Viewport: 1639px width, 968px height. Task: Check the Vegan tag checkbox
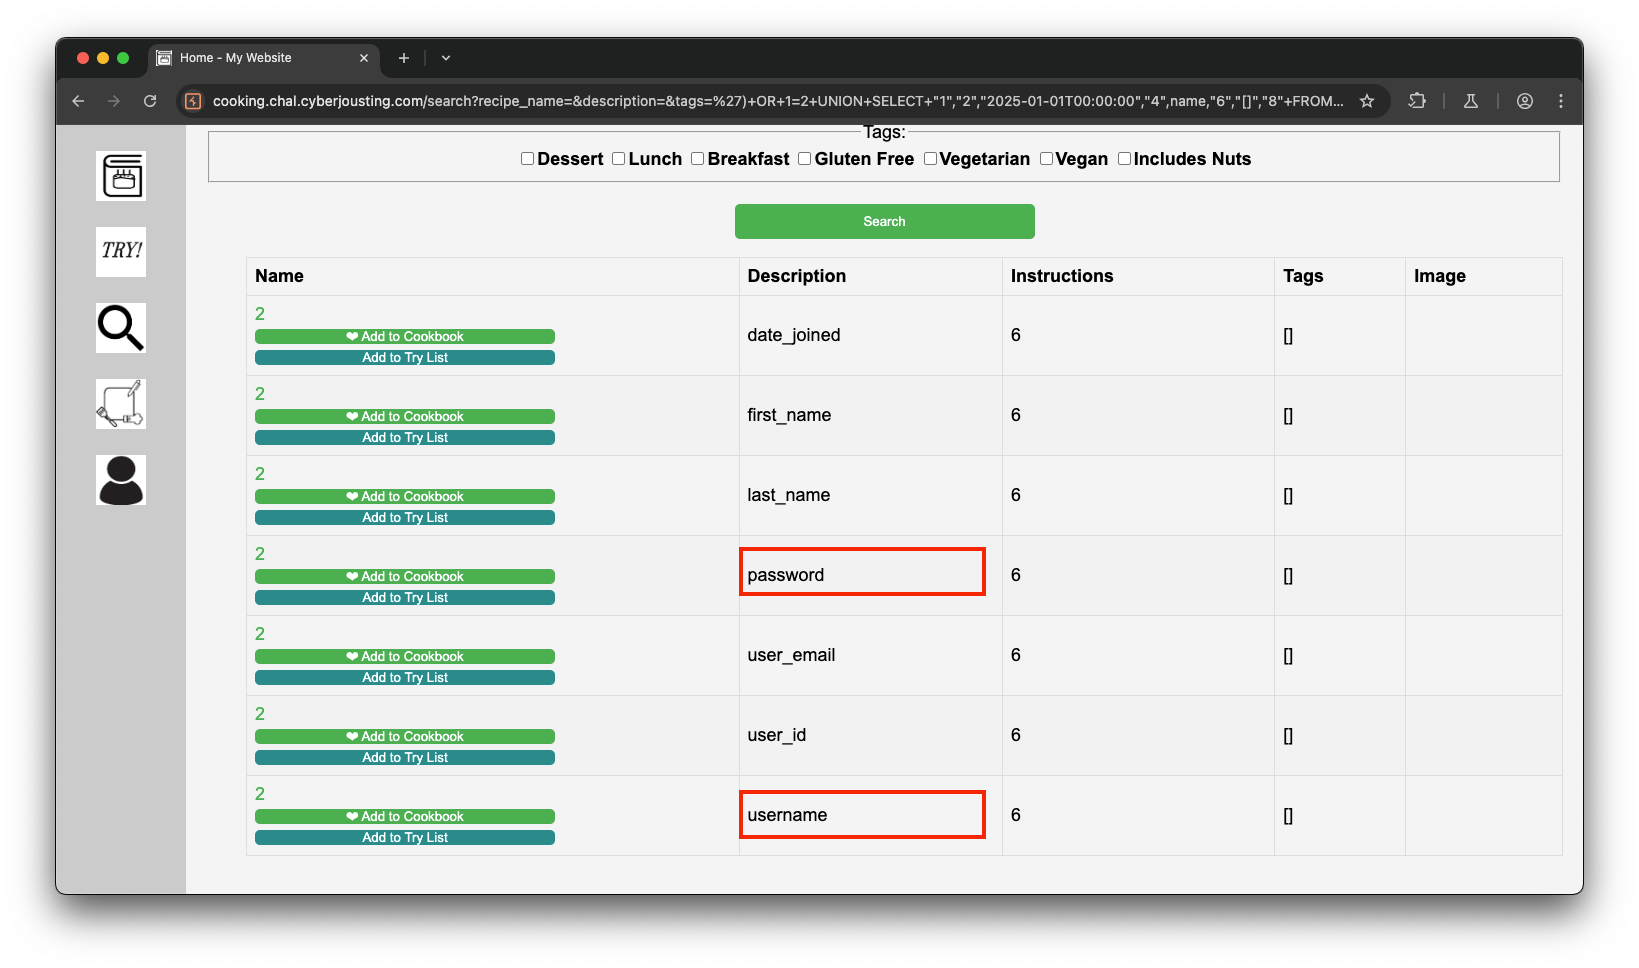tap(1046, 159)
